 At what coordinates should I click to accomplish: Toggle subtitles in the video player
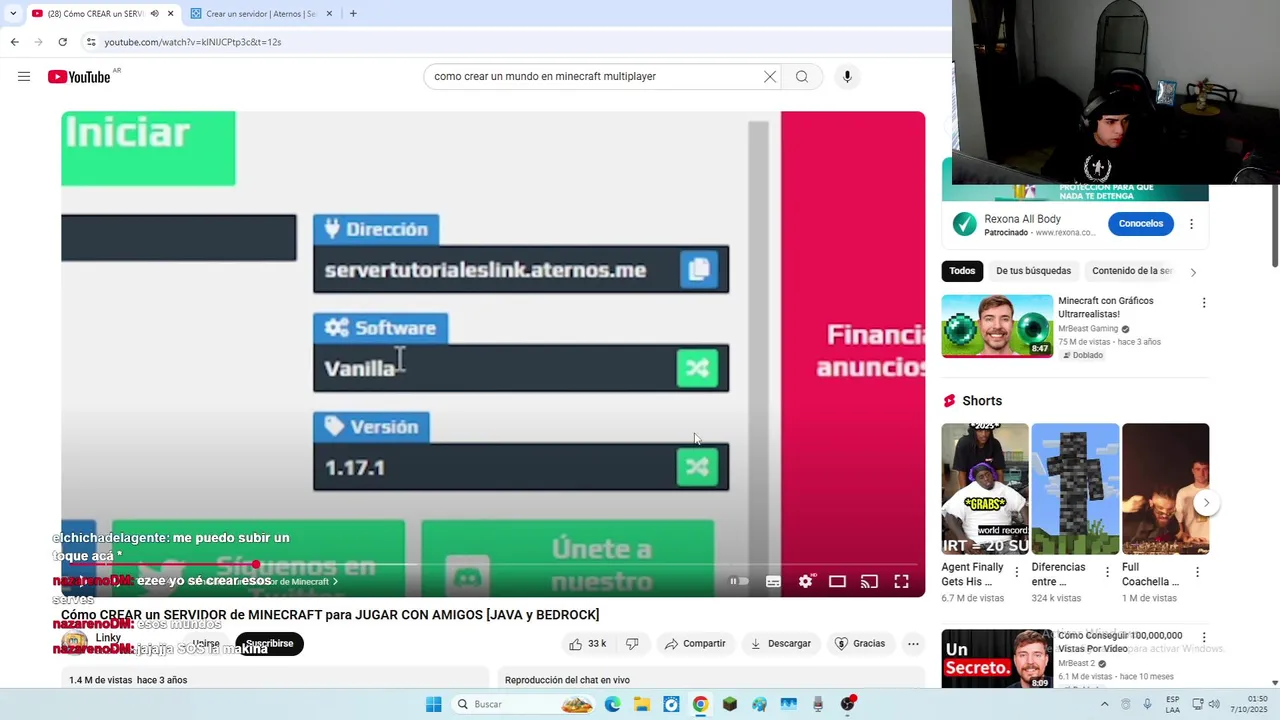[x=773, y=581]
